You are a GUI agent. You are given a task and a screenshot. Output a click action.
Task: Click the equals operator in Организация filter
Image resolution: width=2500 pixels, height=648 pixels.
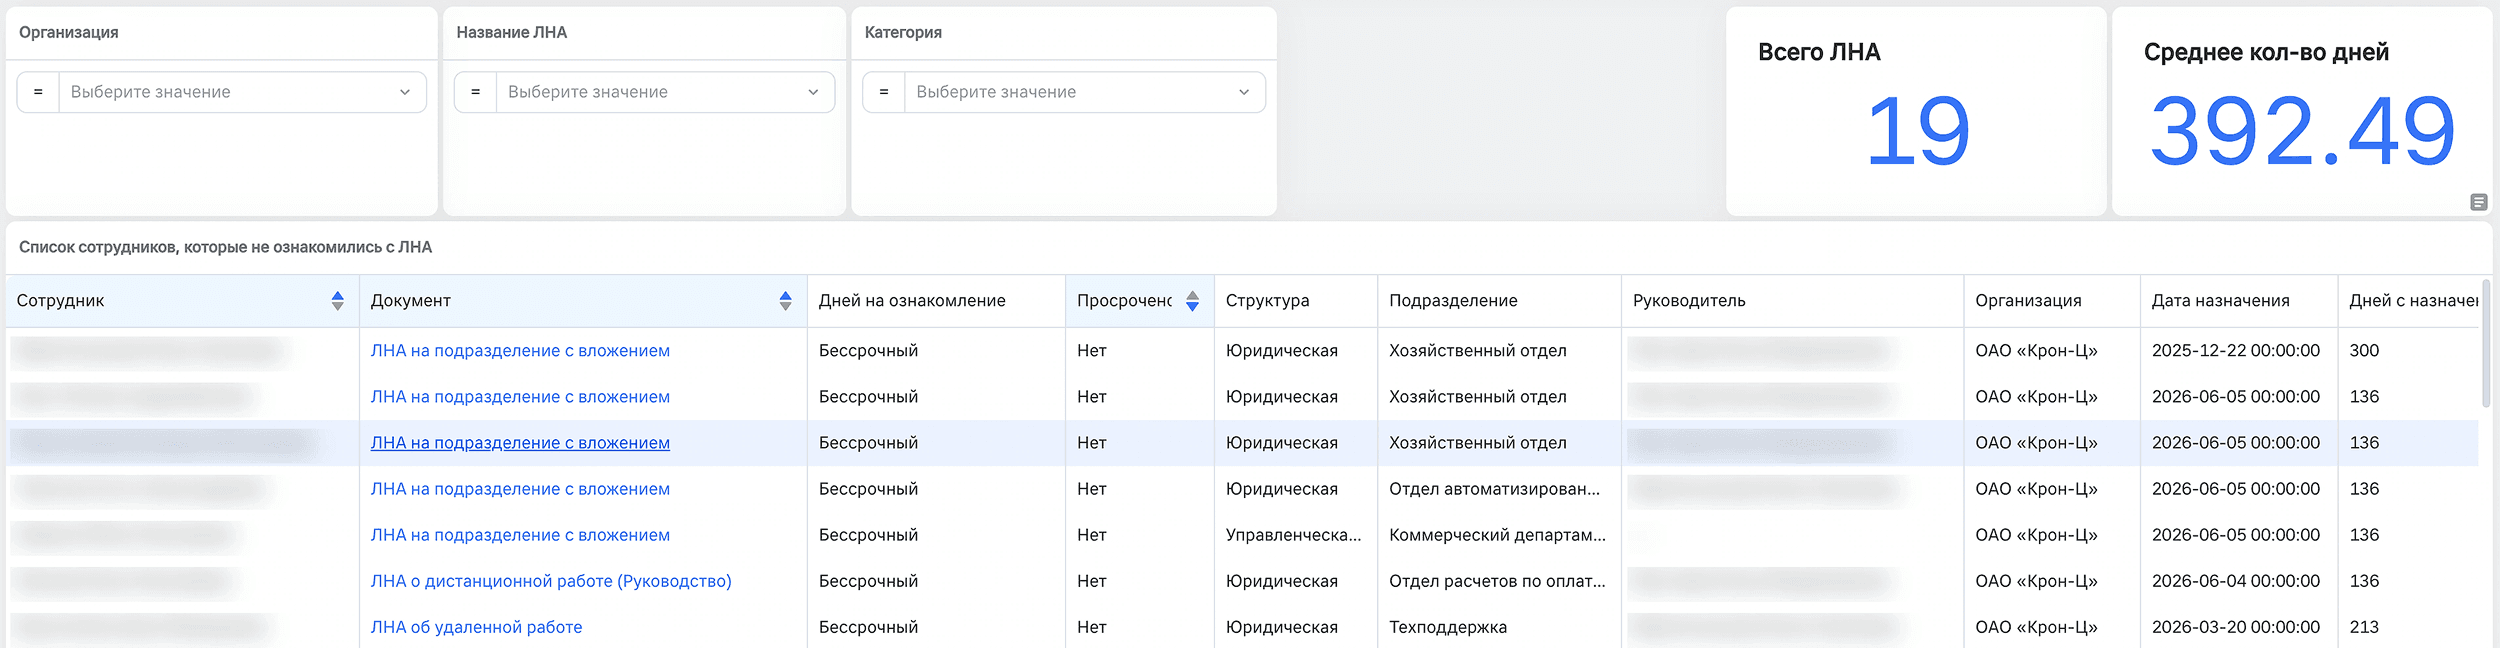click(38, 92)
